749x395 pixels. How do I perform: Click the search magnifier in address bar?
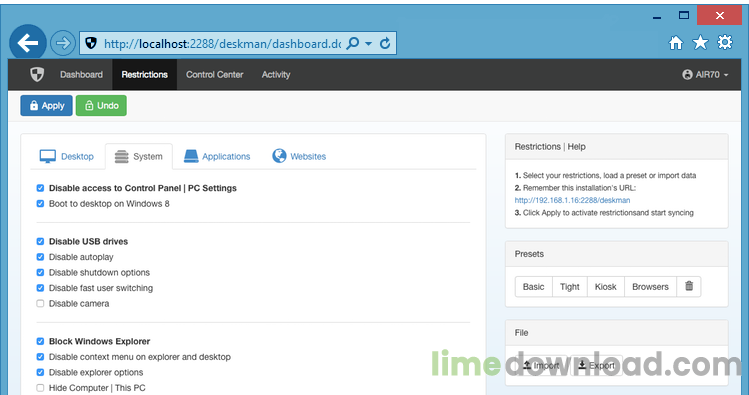click(x=353, y=43)
